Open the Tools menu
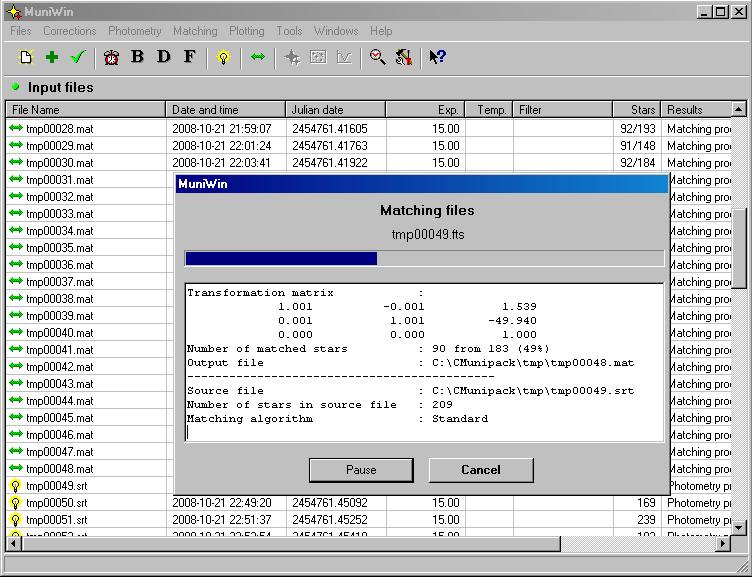 click(289, 31)
